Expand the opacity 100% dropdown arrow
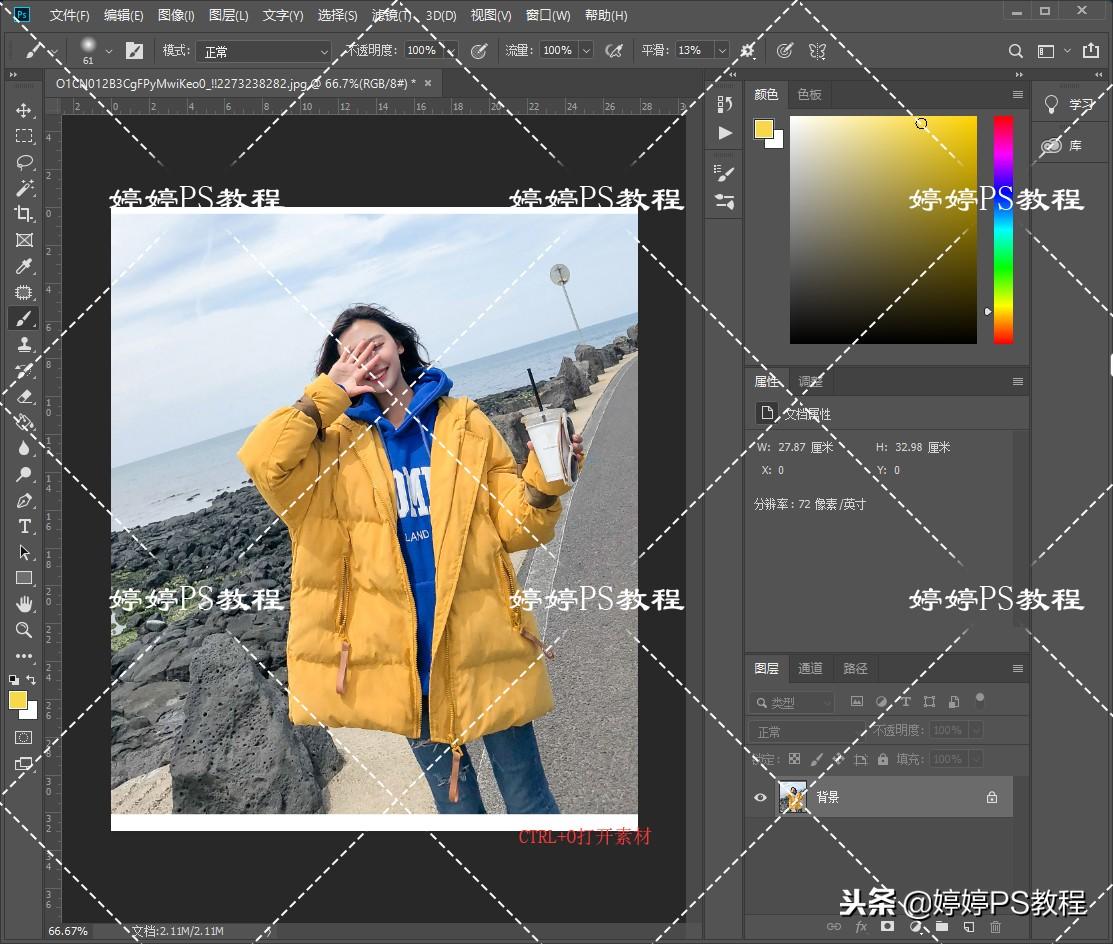 pos(450,50)
